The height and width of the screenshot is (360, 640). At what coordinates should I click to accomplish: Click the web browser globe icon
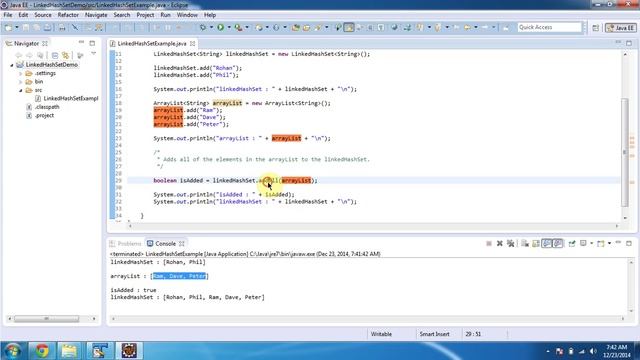394,27
